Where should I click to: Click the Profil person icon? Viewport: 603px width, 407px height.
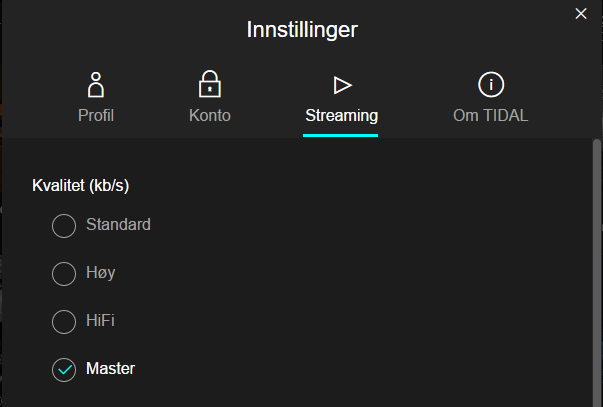96,84
